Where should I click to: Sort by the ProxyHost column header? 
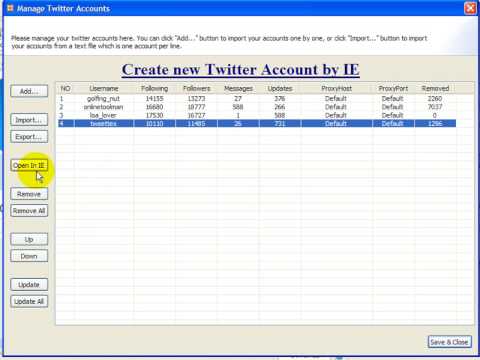pos(336,88)
